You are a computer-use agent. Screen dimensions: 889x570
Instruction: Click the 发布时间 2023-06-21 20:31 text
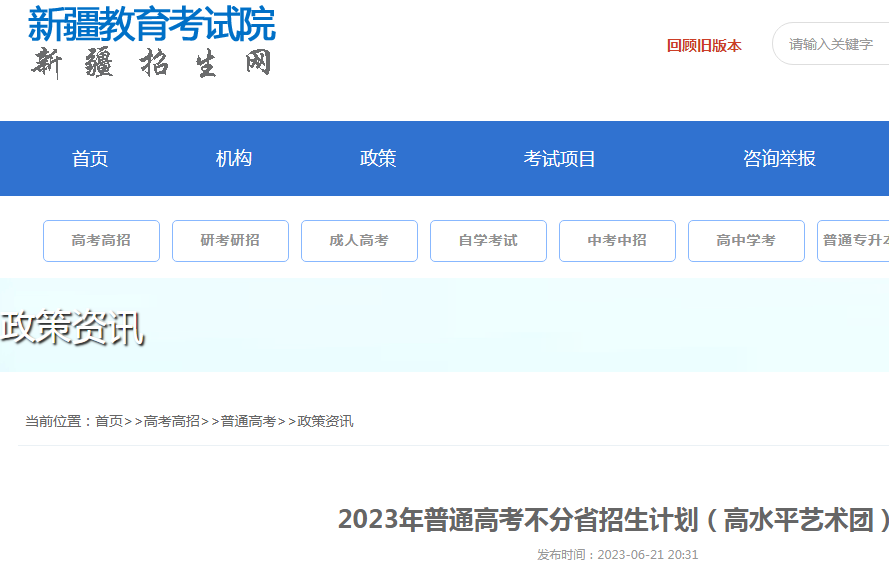(x=617, y=555)
